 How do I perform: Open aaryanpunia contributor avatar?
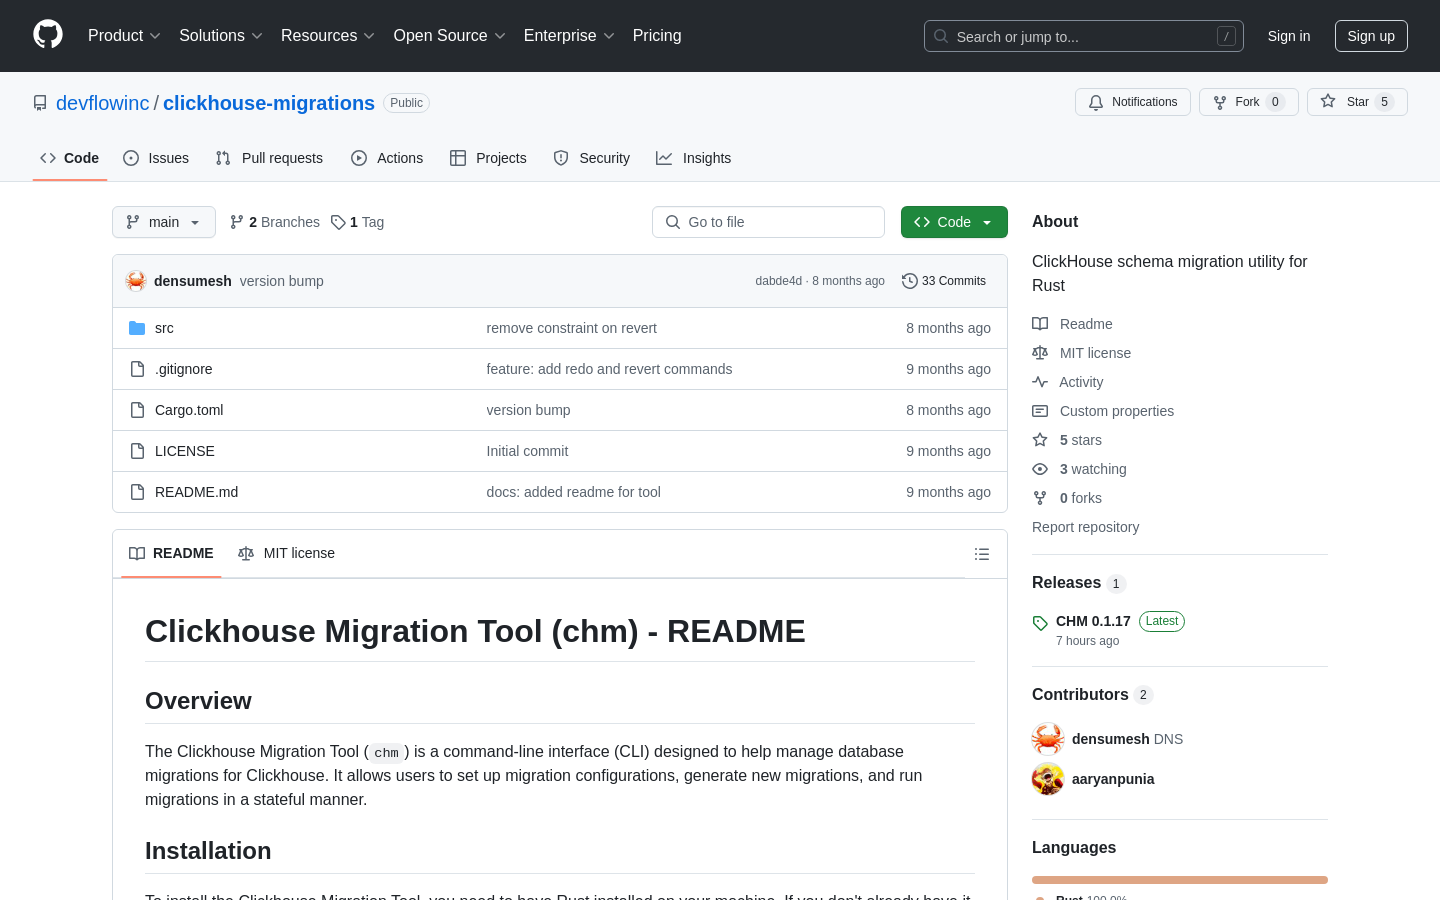(1048, 779)
